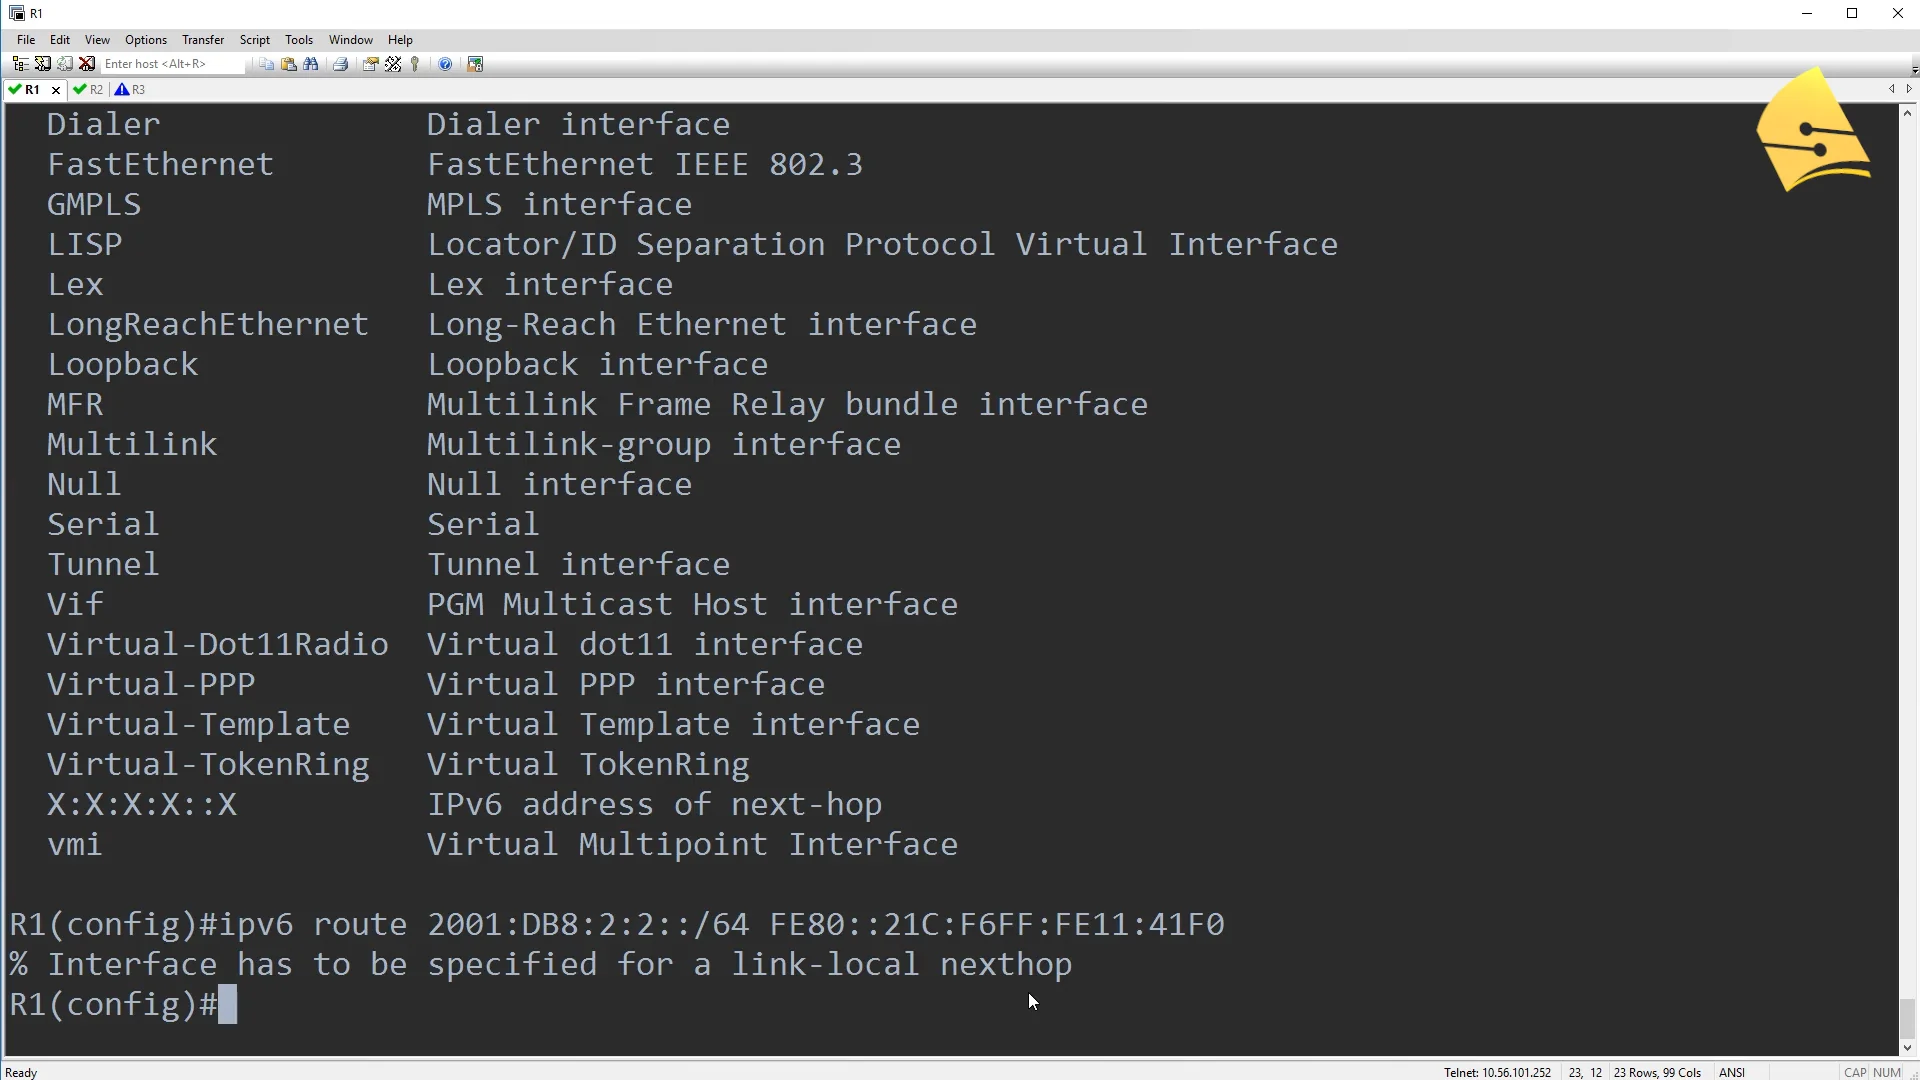Open the Session Manager icon

[x=20, y=64]
